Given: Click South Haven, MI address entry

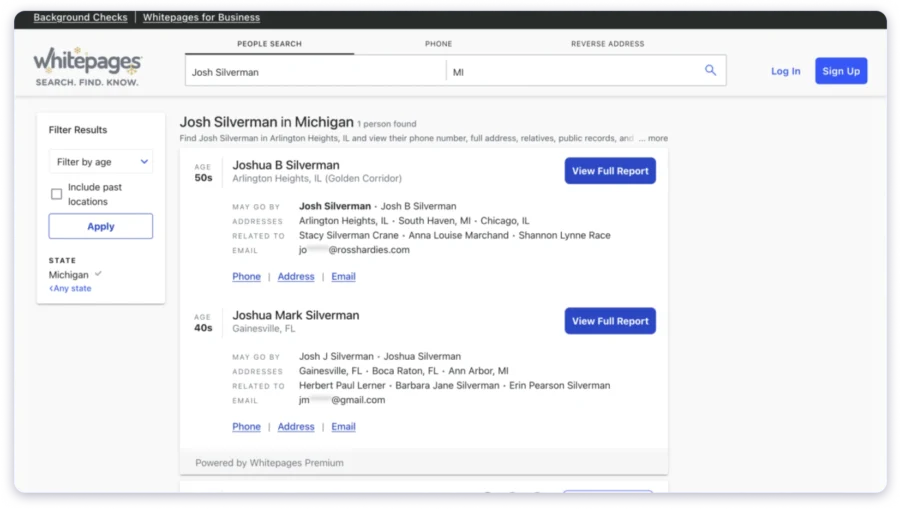Looking at the screenshot, I should (435, 221).
